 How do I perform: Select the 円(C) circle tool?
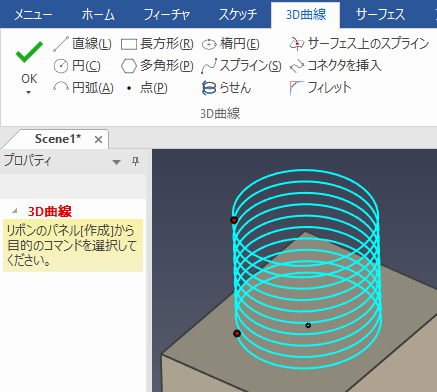(77, 66)
